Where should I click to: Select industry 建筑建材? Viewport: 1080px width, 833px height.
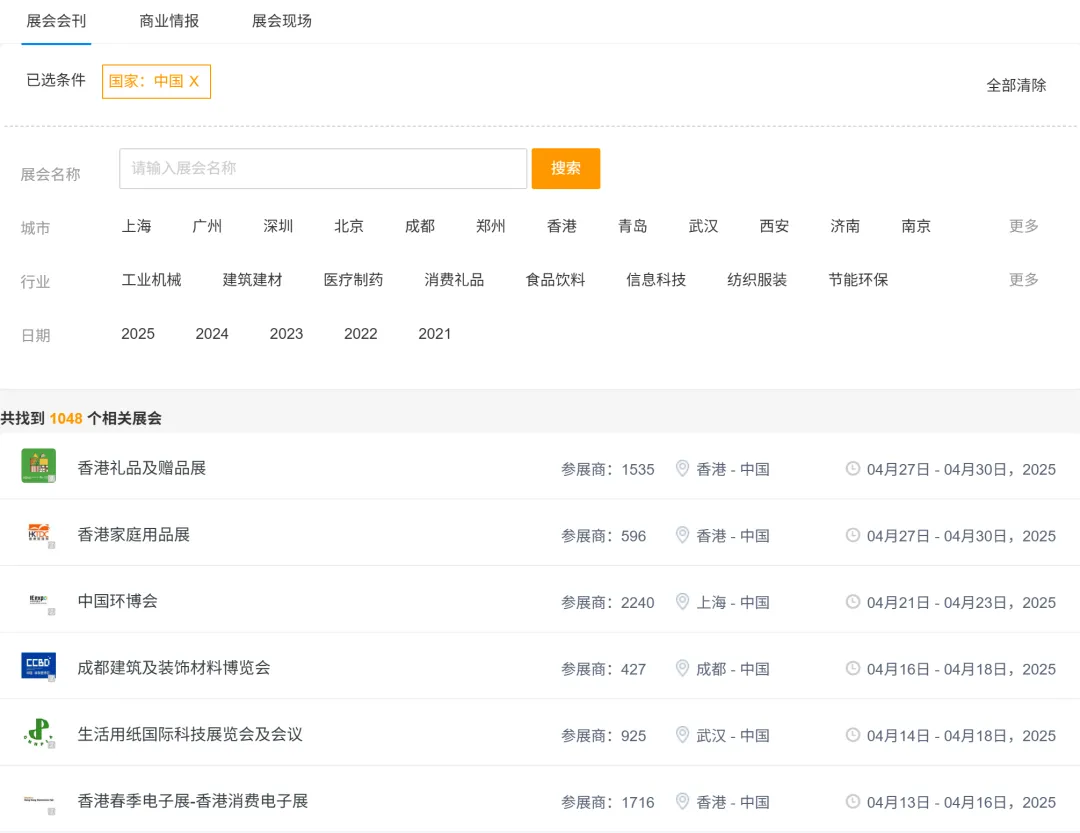[x=253, y=280]
